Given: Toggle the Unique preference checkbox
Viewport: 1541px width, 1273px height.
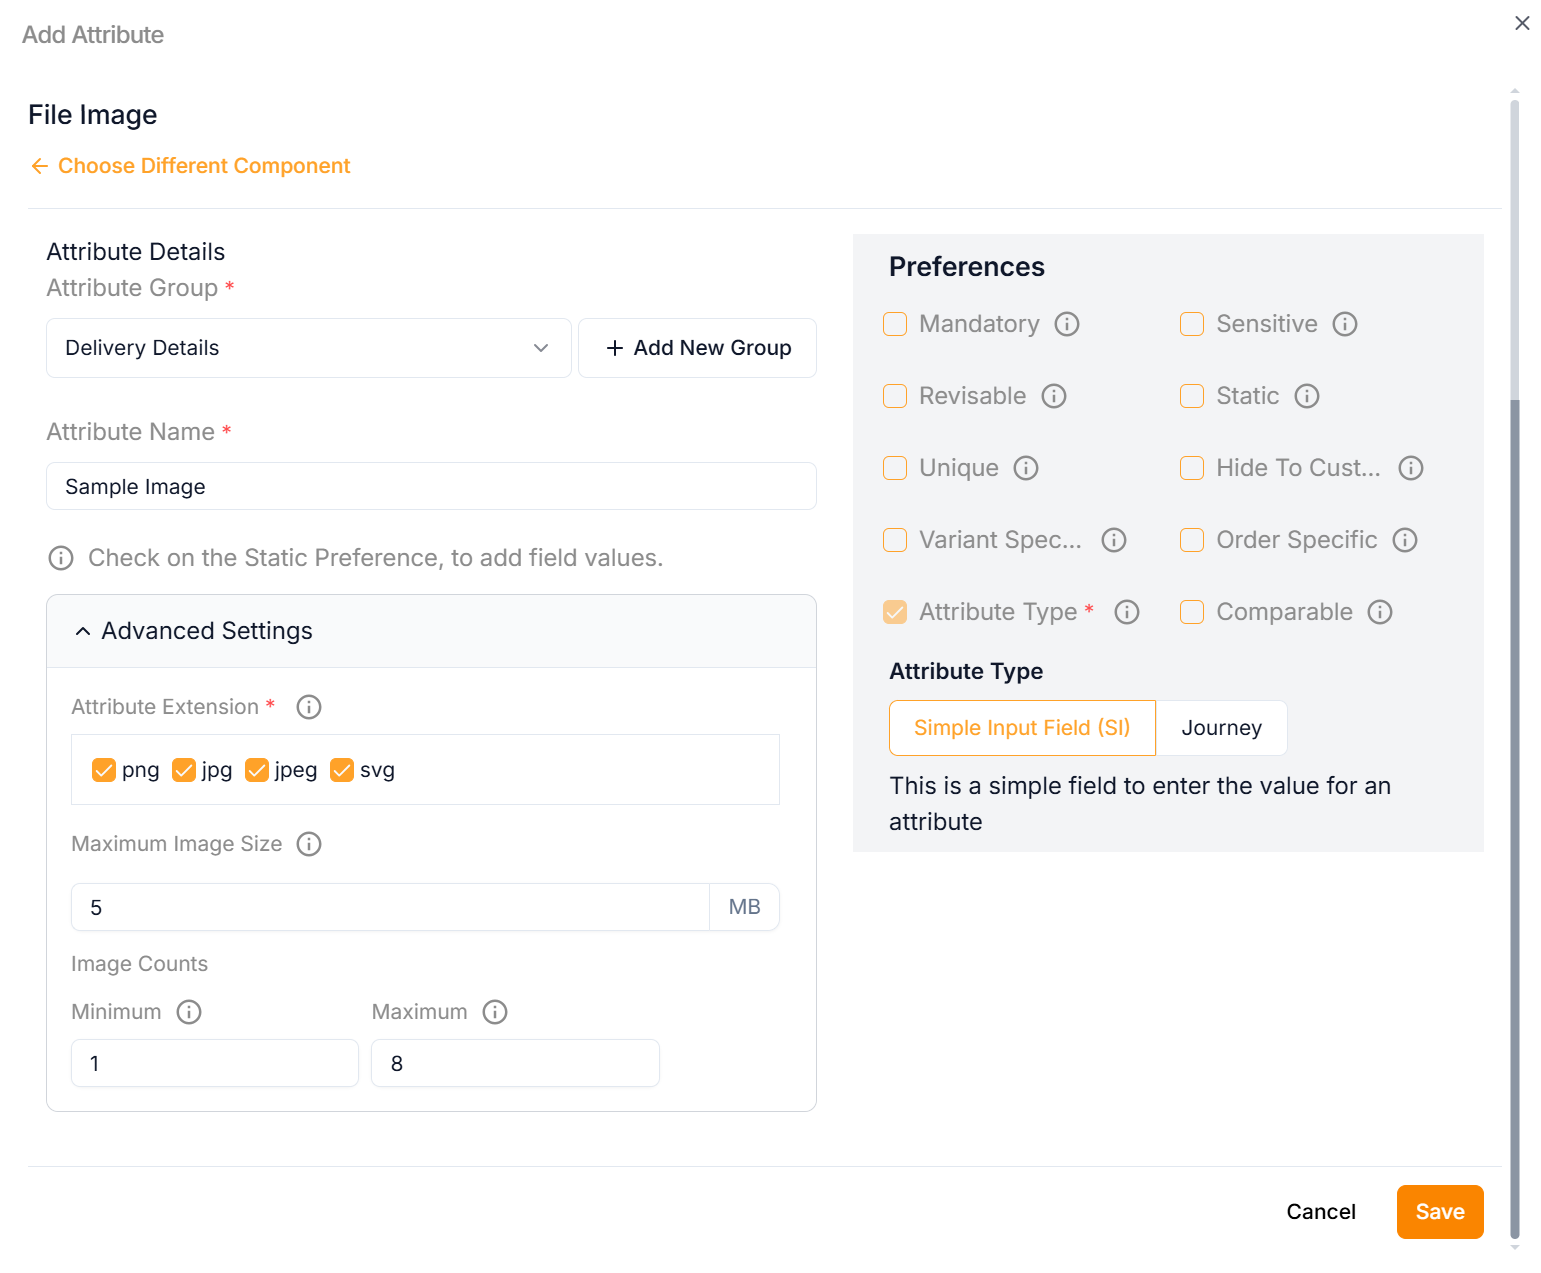Looking at the screenshot, I should point(895,468).
